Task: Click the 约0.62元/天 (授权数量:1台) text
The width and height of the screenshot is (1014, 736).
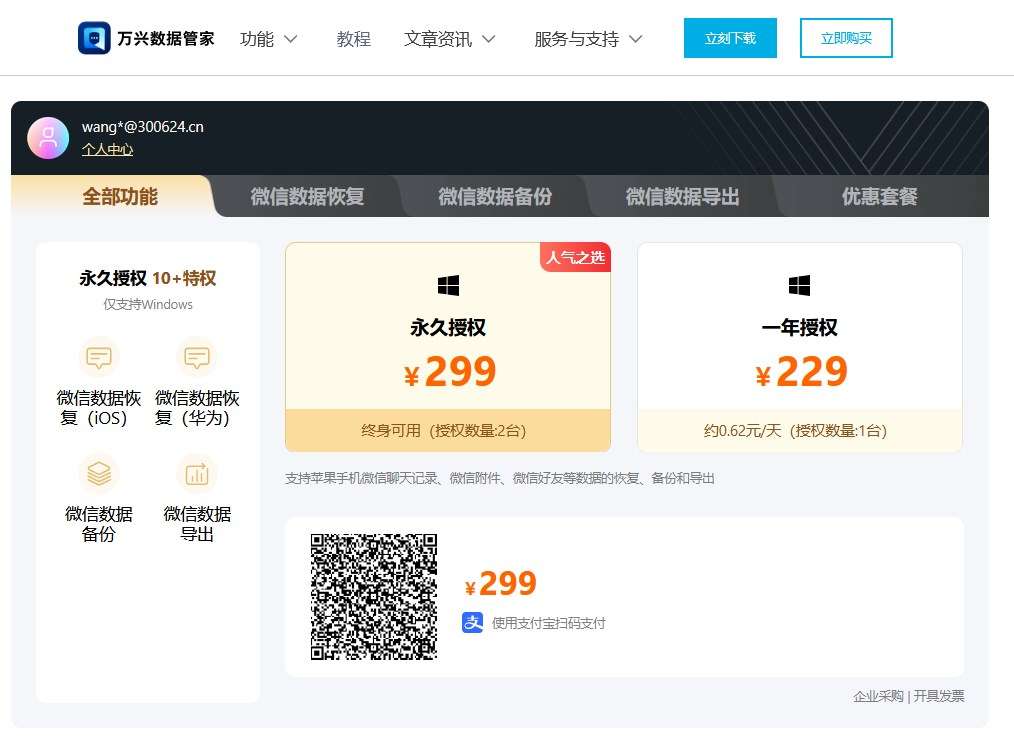Action: click(x=795, y=431)
